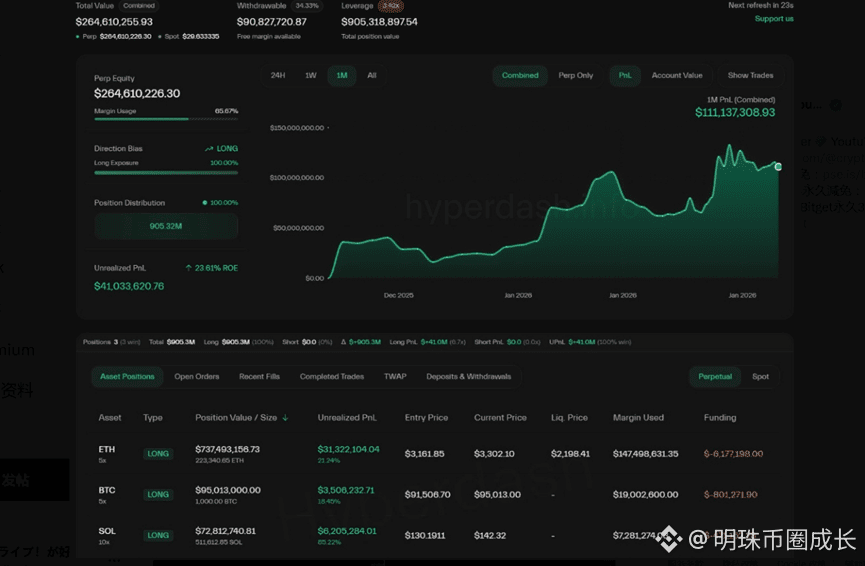Click the ROE up-arrow icon near Unrealized PnL
The height and width of the screenshot is (566, 865).
pos(189,268)
